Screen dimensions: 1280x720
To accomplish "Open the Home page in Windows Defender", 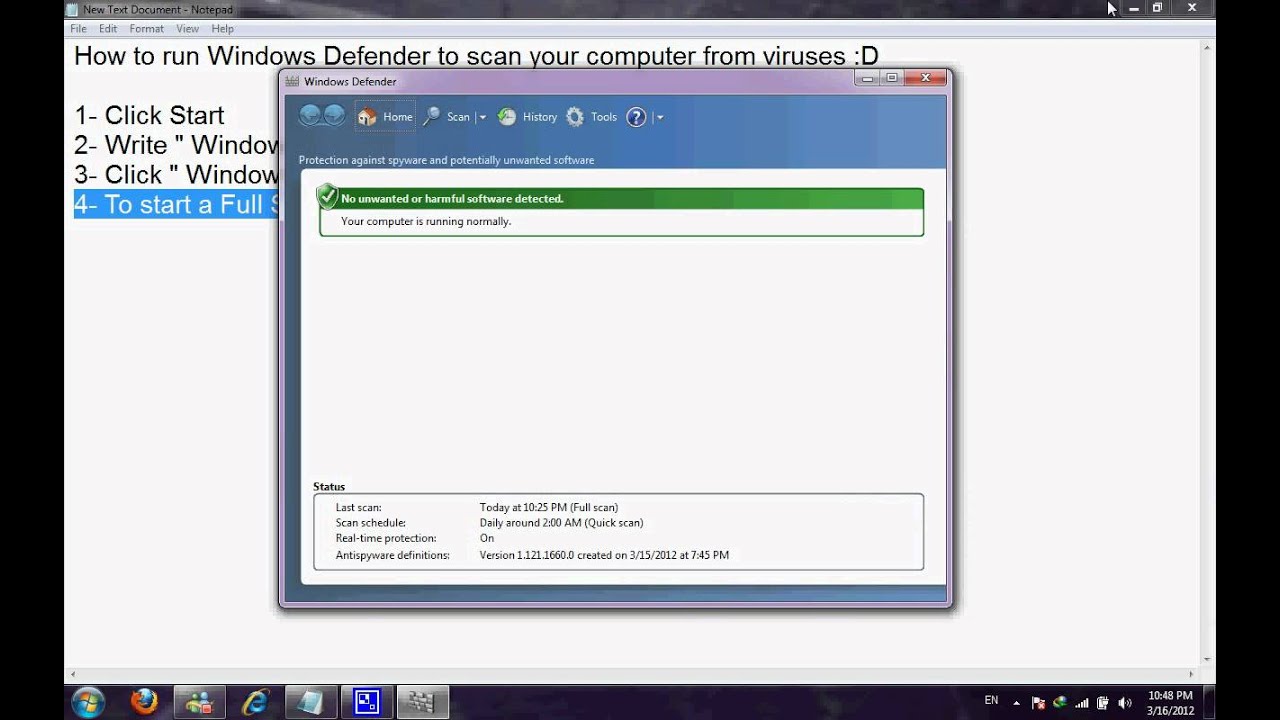I will 385,117.
